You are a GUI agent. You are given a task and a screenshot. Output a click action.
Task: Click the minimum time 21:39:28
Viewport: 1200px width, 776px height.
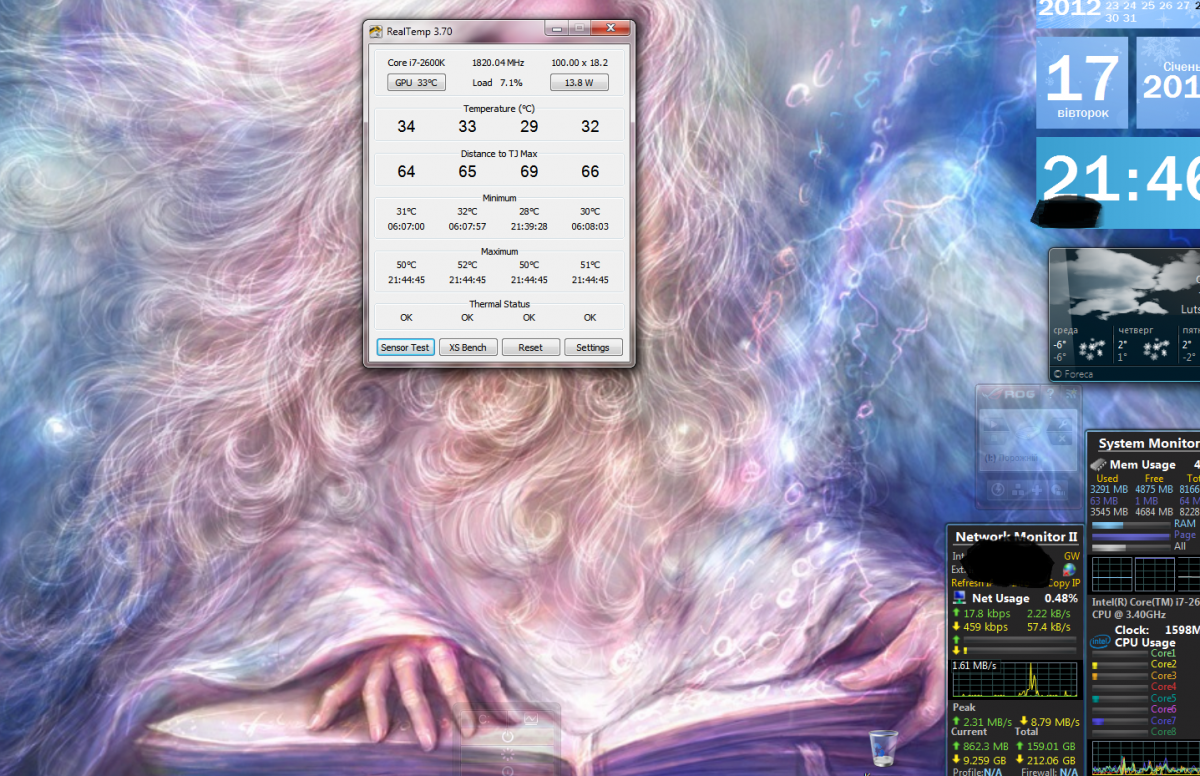pos(529,227)
